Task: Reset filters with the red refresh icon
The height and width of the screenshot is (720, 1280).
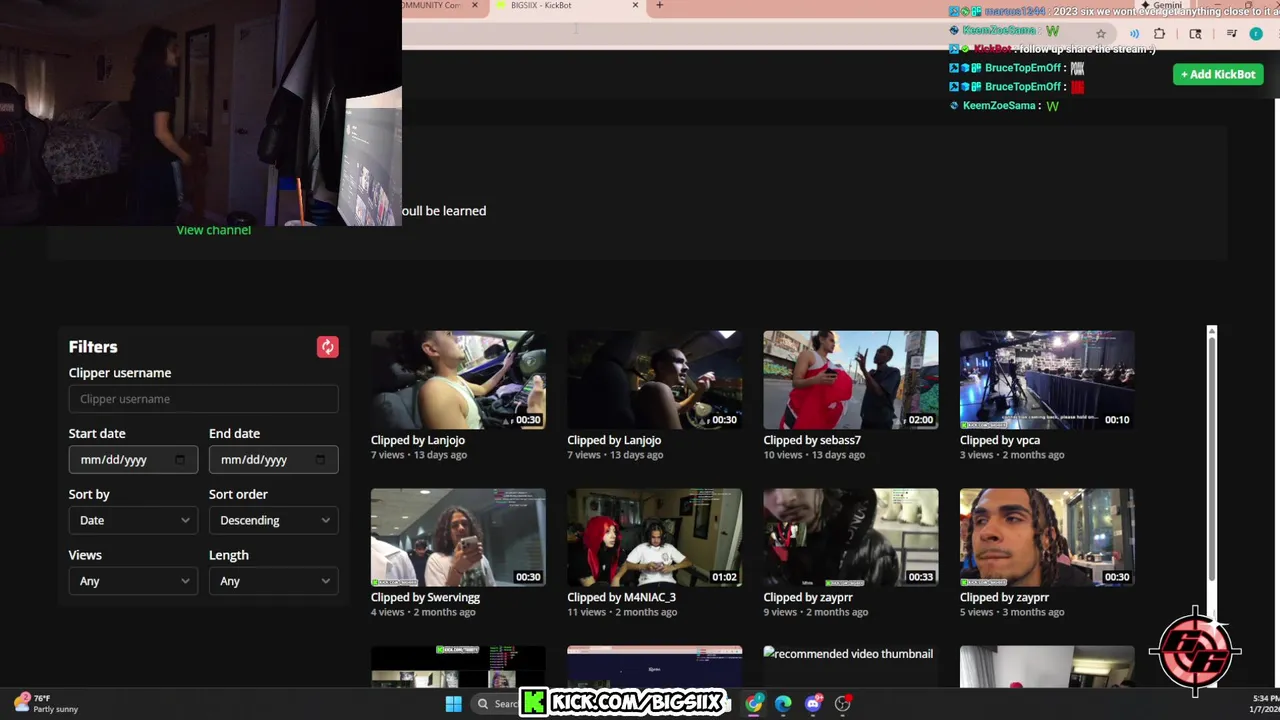Action: (328, 347)
